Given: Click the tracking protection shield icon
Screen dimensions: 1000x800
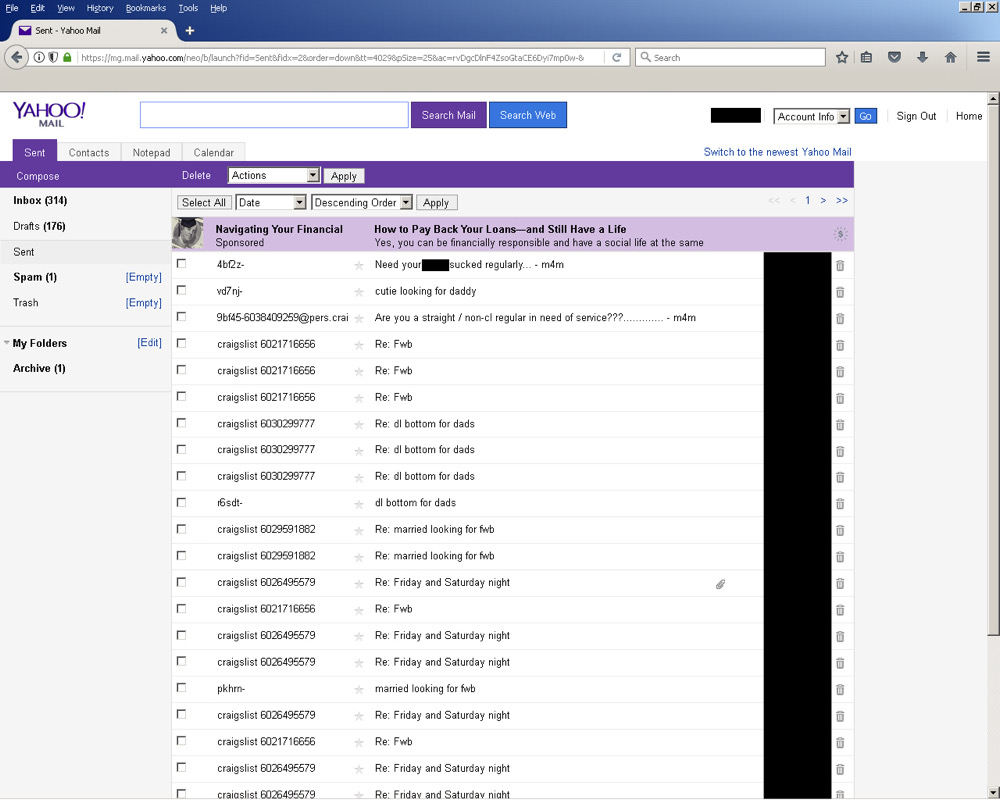Looking at the screenshot, I should [x=53, y=57].
